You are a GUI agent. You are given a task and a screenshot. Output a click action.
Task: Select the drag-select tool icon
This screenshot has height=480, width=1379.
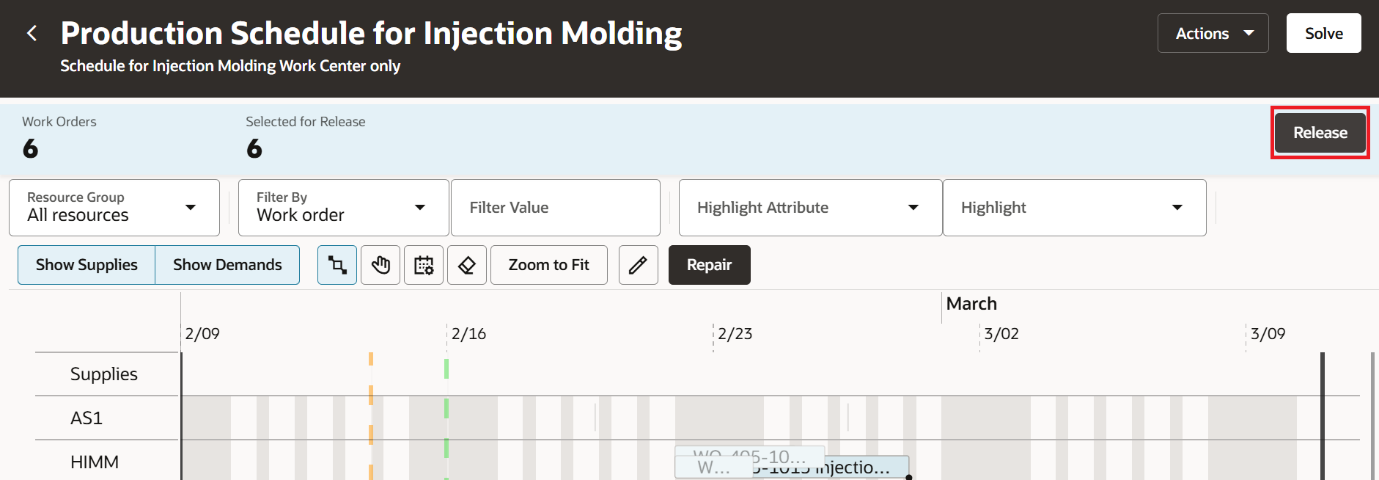337,265
